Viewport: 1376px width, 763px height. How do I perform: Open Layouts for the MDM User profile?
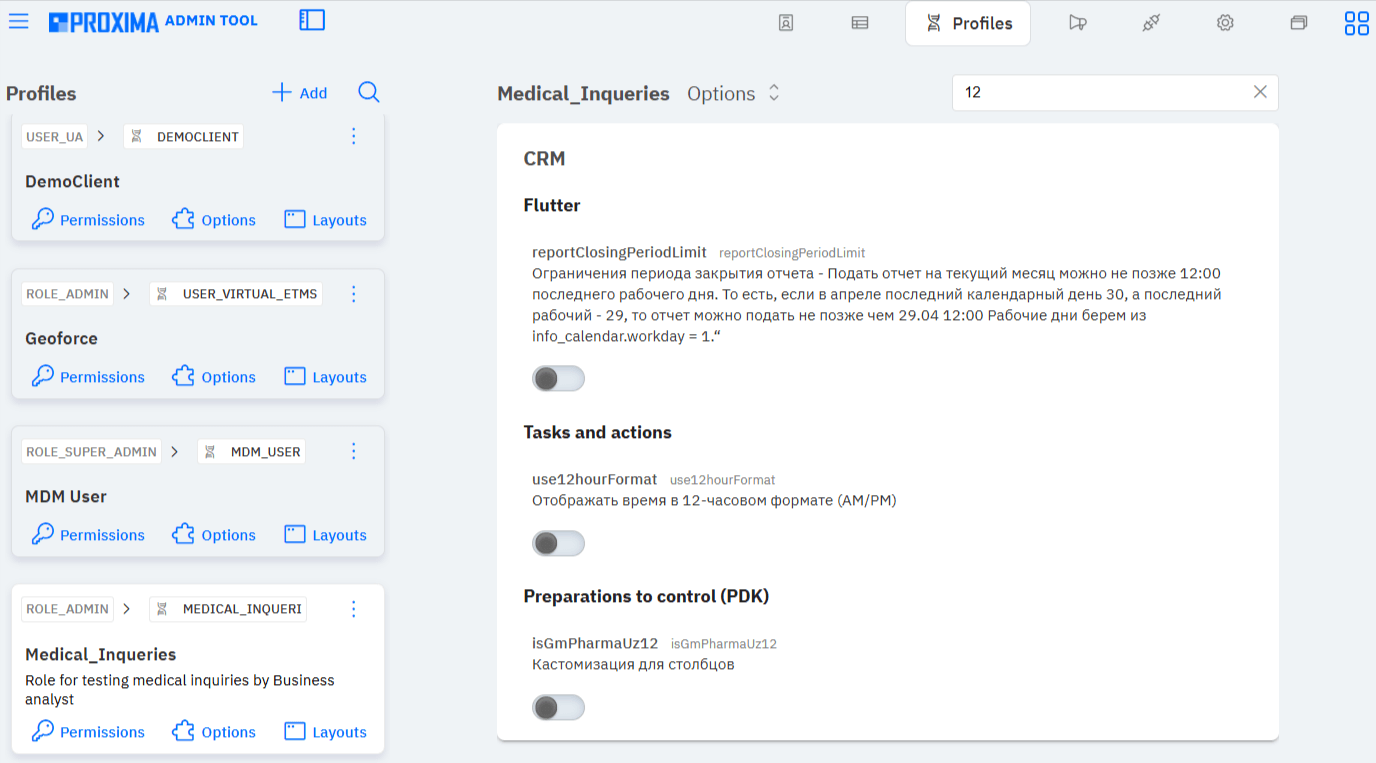326,535
